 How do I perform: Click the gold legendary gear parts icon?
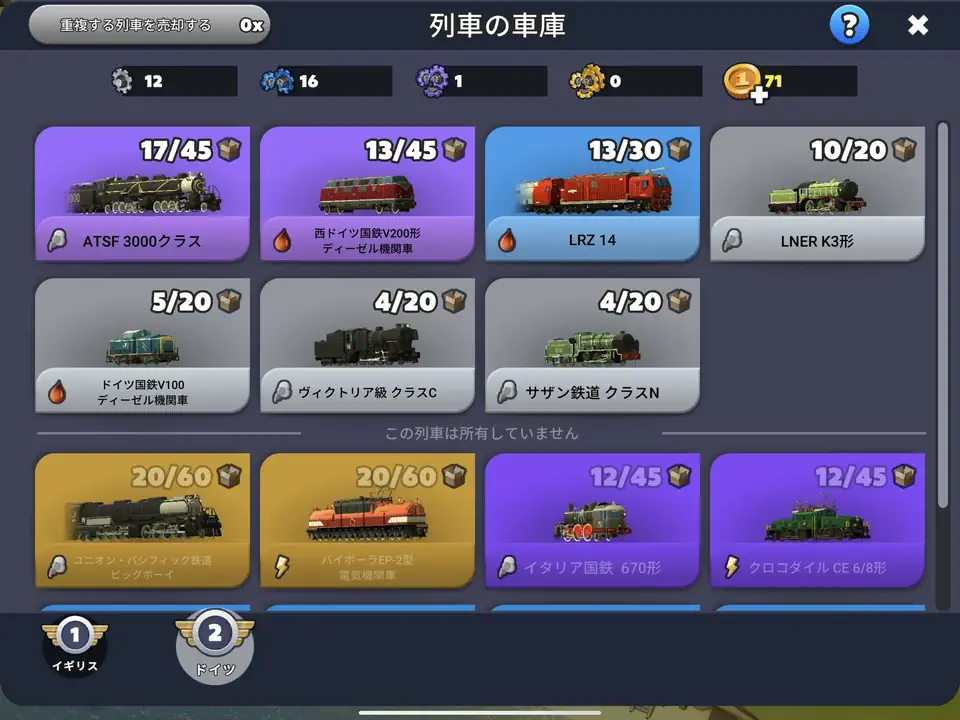(587, 81)
